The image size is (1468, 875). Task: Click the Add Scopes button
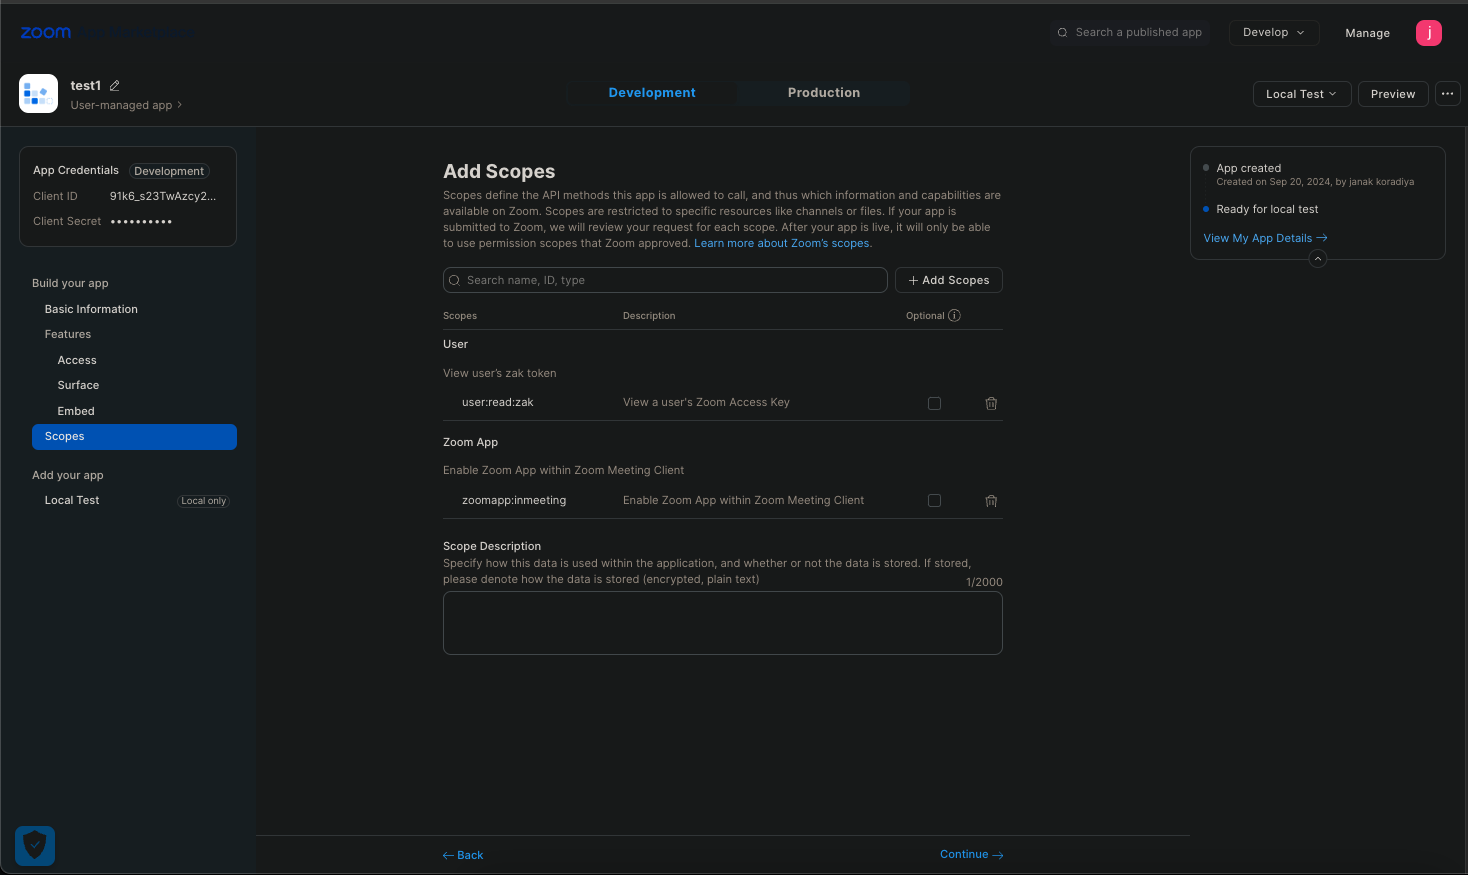(x=949, y=280)
